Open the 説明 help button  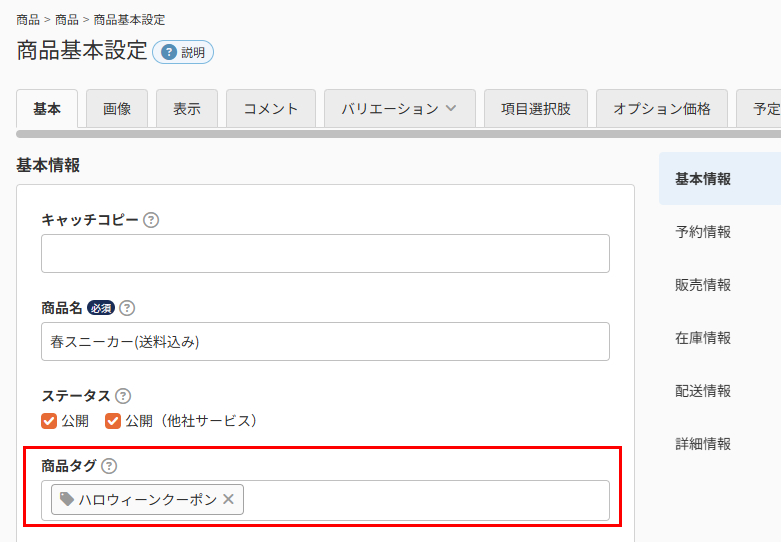click(x=183, y=52)
